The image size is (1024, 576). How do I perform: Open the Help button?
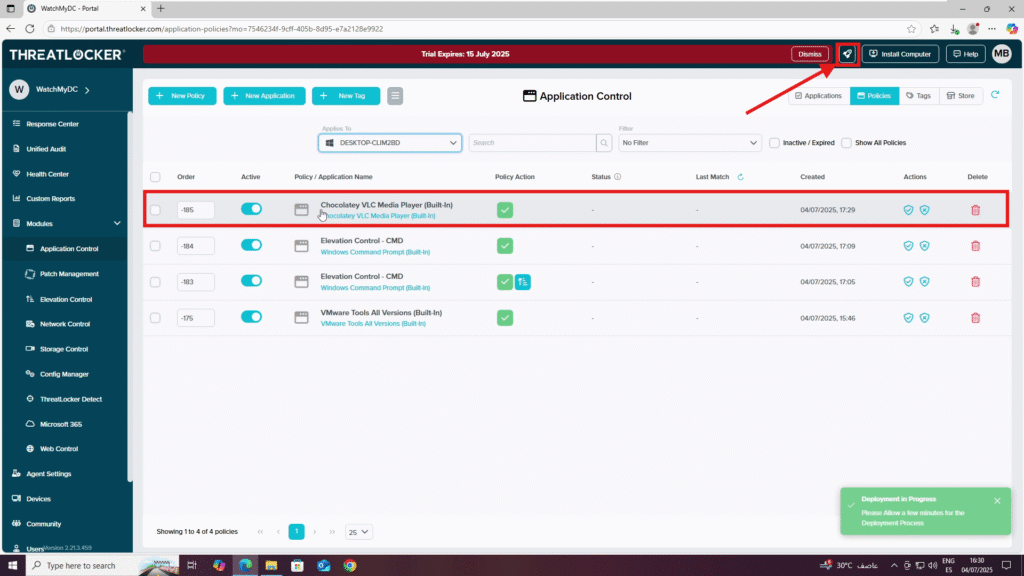pos(965,54)
